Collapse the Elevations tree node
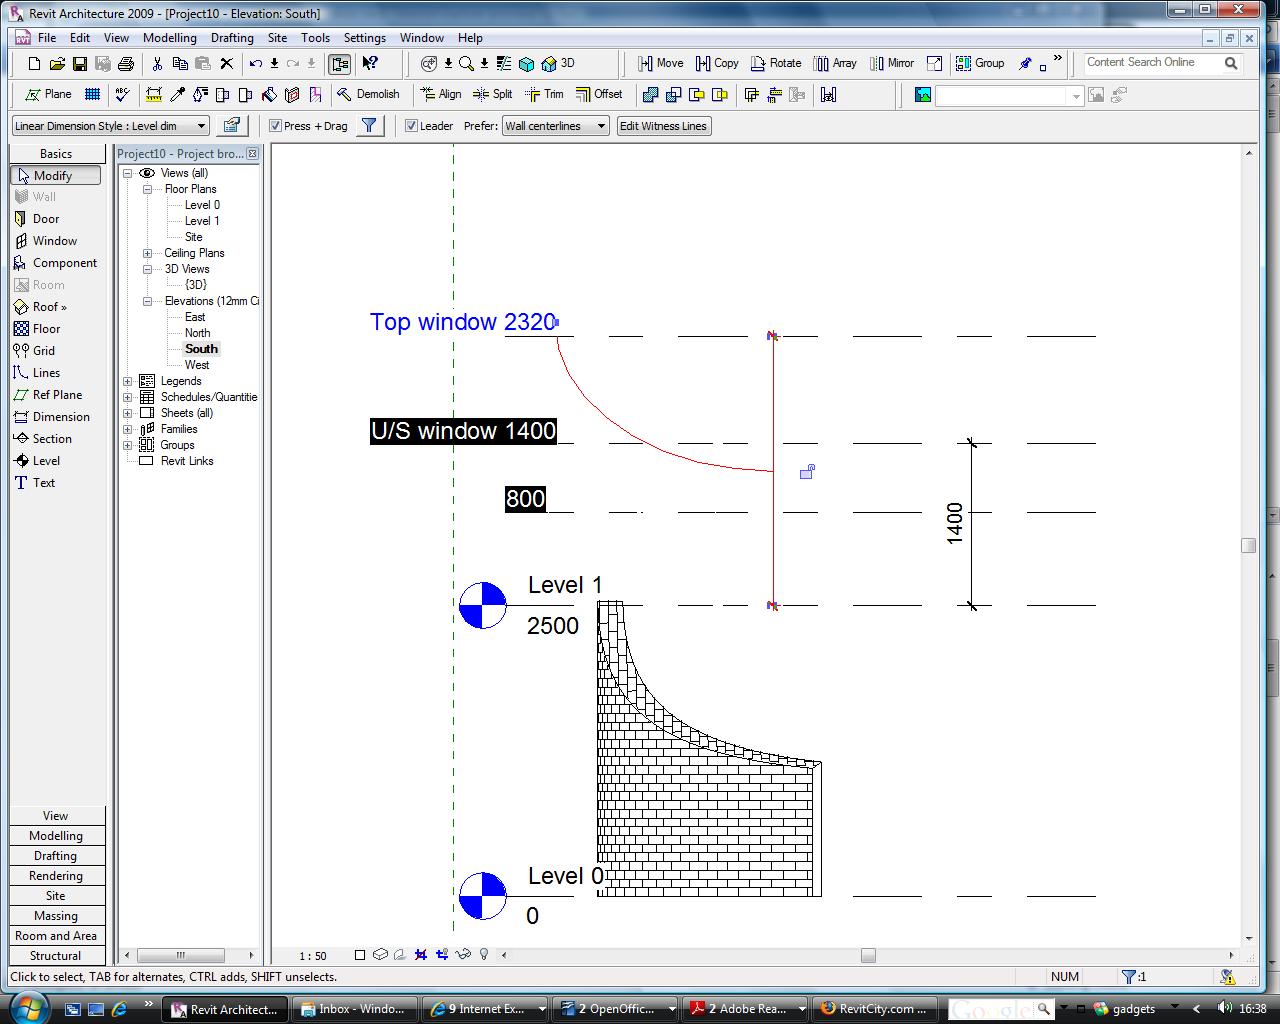The width and height of the screenshot is (1280, 1024). pos(148,301)
